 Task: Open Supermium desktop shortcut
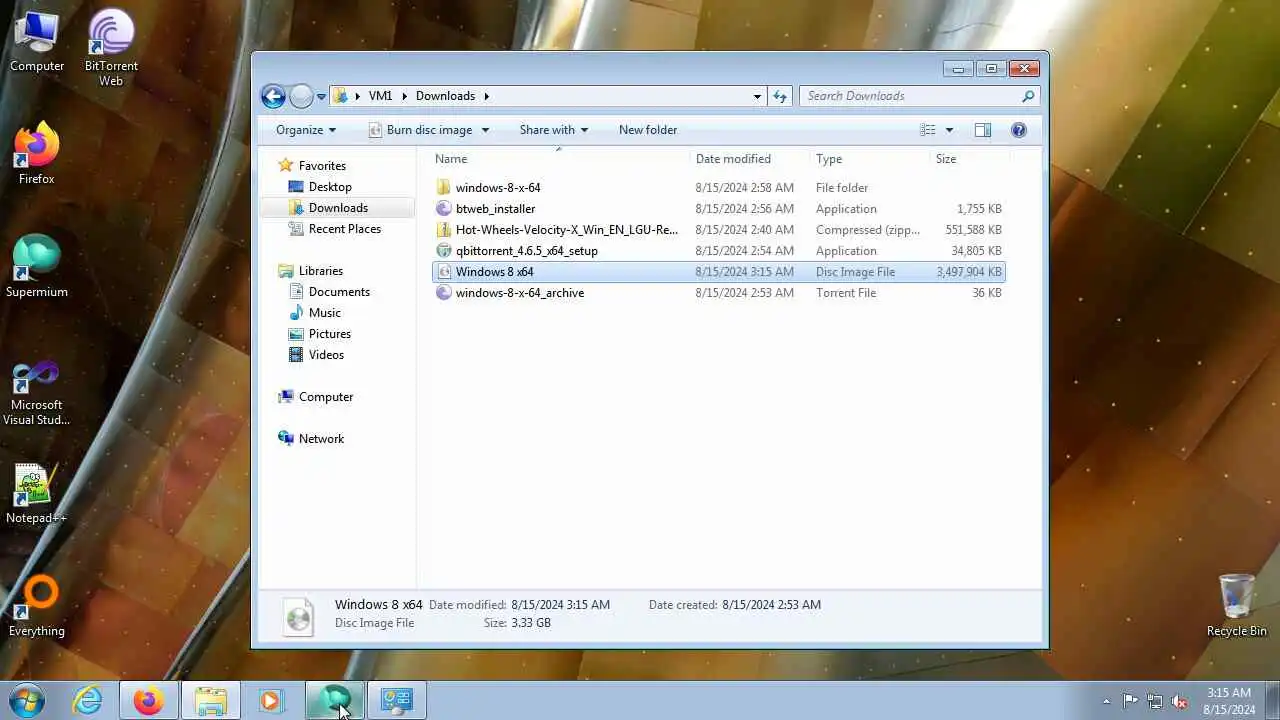point(37,267)
